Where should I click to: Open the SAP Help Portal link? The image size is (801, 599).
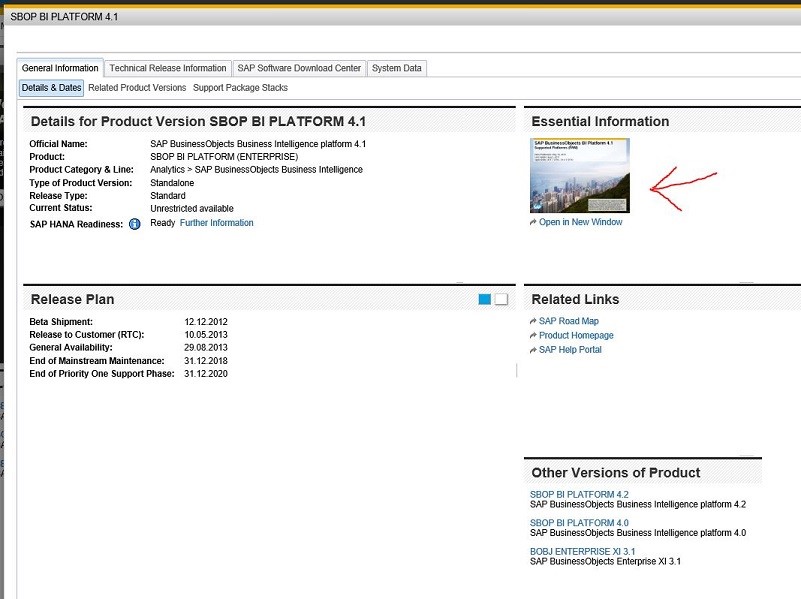(x=570, y=350)
